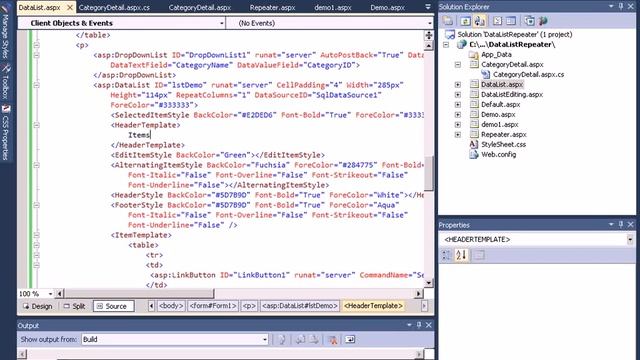Select the <p> tag navigator
640x360 pixels.
tap(249, 306)
